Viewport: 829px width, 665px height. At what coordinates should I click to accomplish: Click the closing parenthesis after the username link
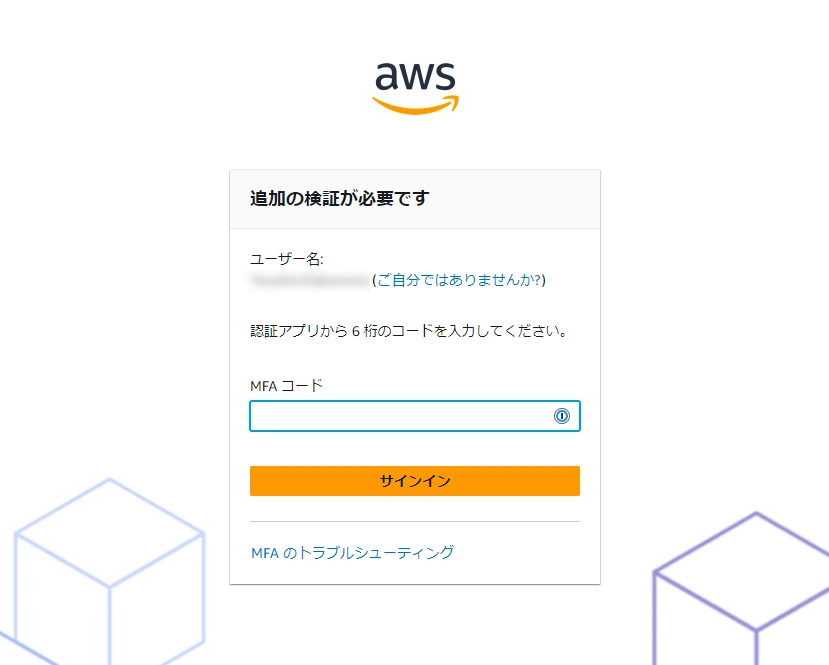[x=544, y=280]
